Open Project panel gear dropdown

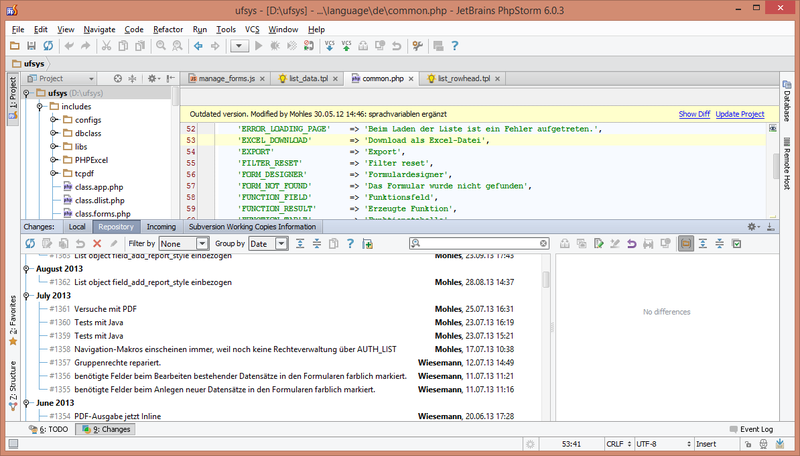coord(154,79)
